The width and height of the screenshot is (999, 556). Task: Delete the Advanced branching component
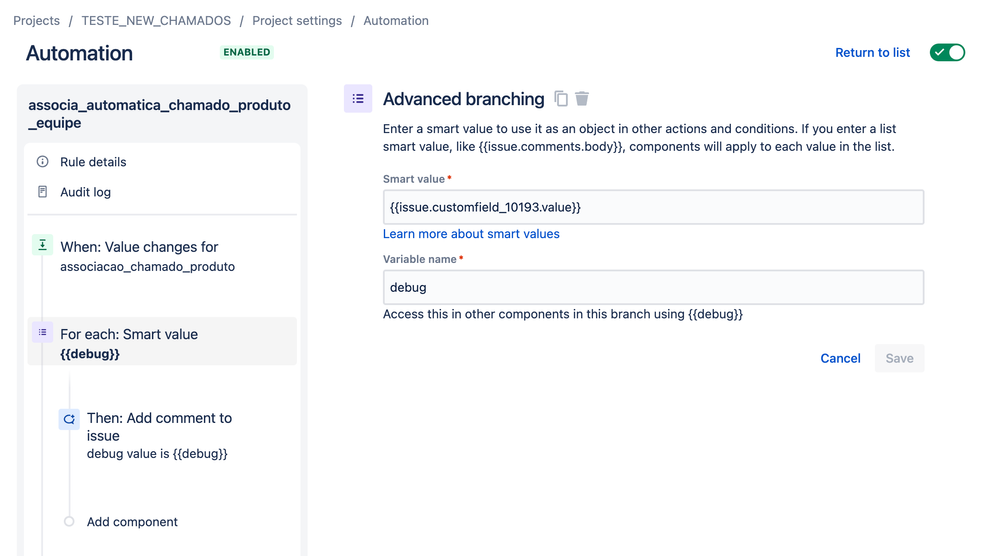click(x=582, y=99)
